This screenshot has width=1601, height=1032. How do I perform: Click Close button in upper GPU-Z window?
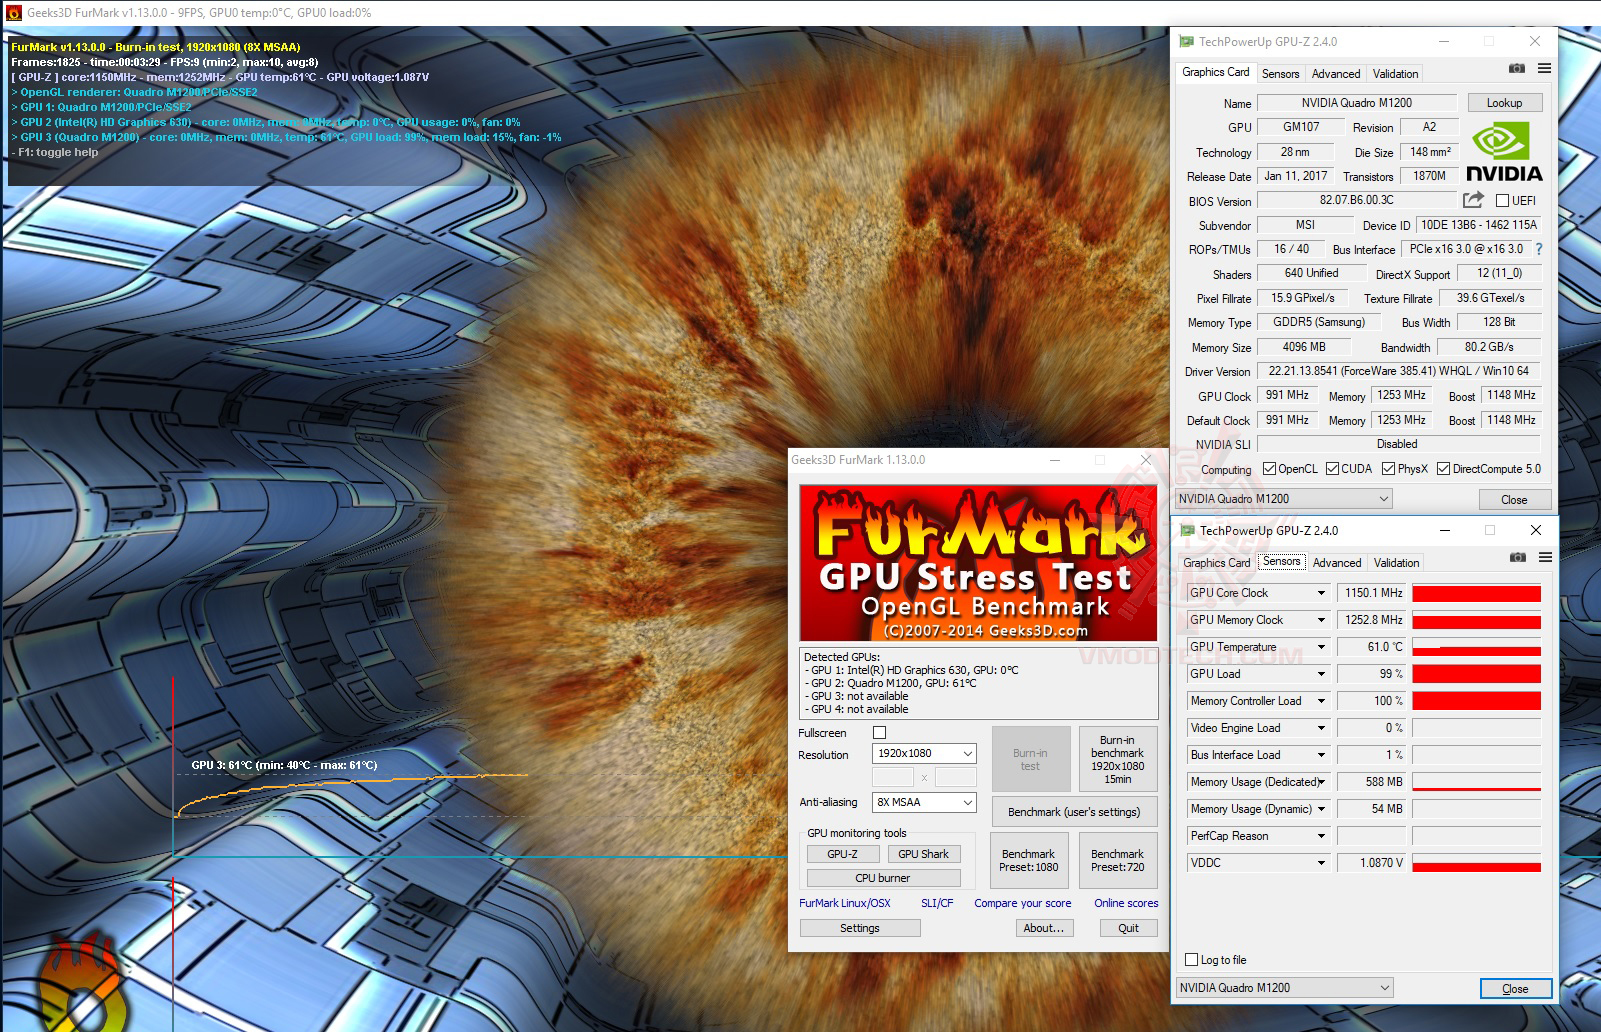1514,499
